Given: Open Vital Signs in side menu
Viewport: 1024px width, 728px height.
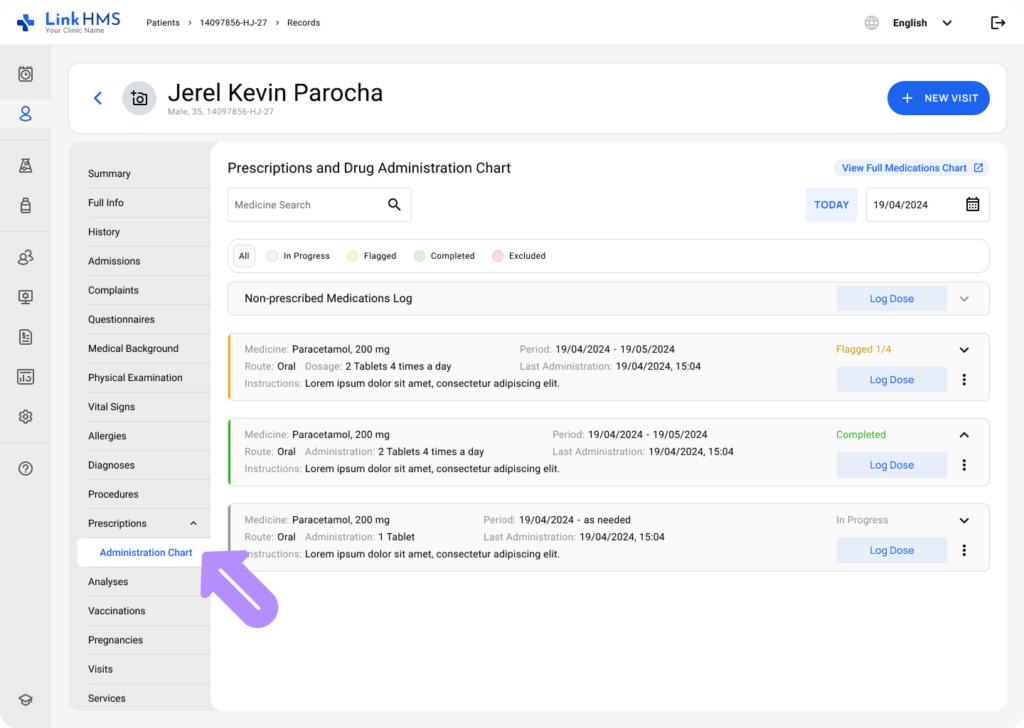Looking at the screenshot, I should click(111, 407).
